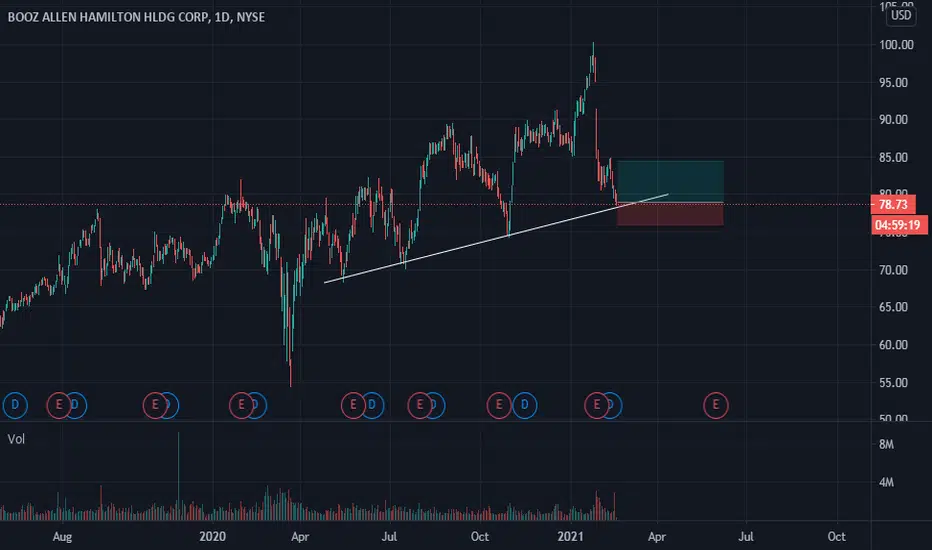Open the earnings marker beside the 2021 label
The width and height of the screenshot is (932, 550).
597,406
